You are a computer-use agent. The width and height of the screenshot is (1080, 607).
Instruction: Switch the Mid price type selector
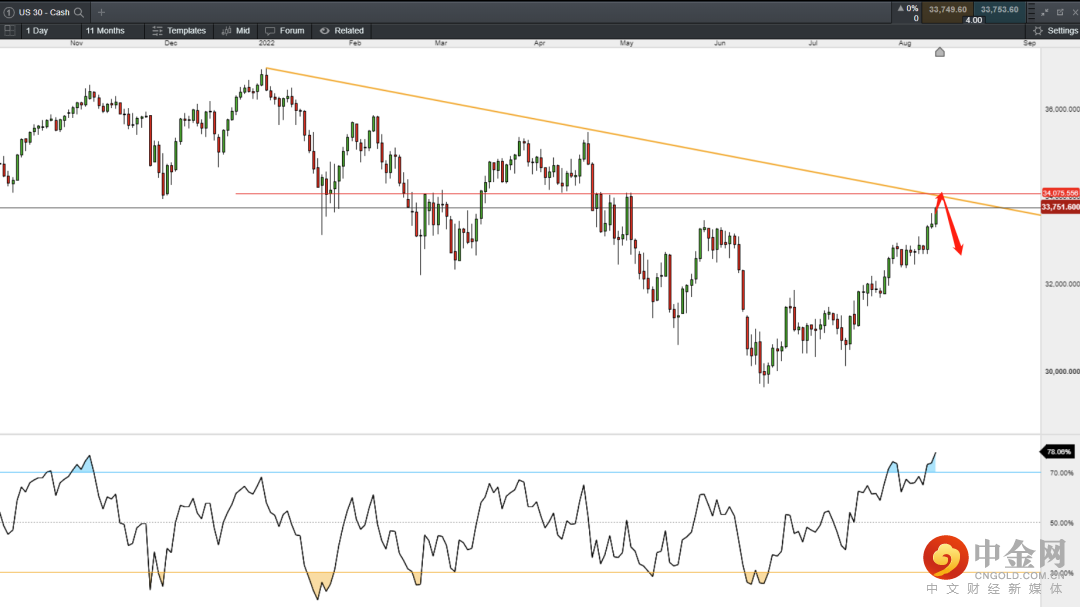235,31
